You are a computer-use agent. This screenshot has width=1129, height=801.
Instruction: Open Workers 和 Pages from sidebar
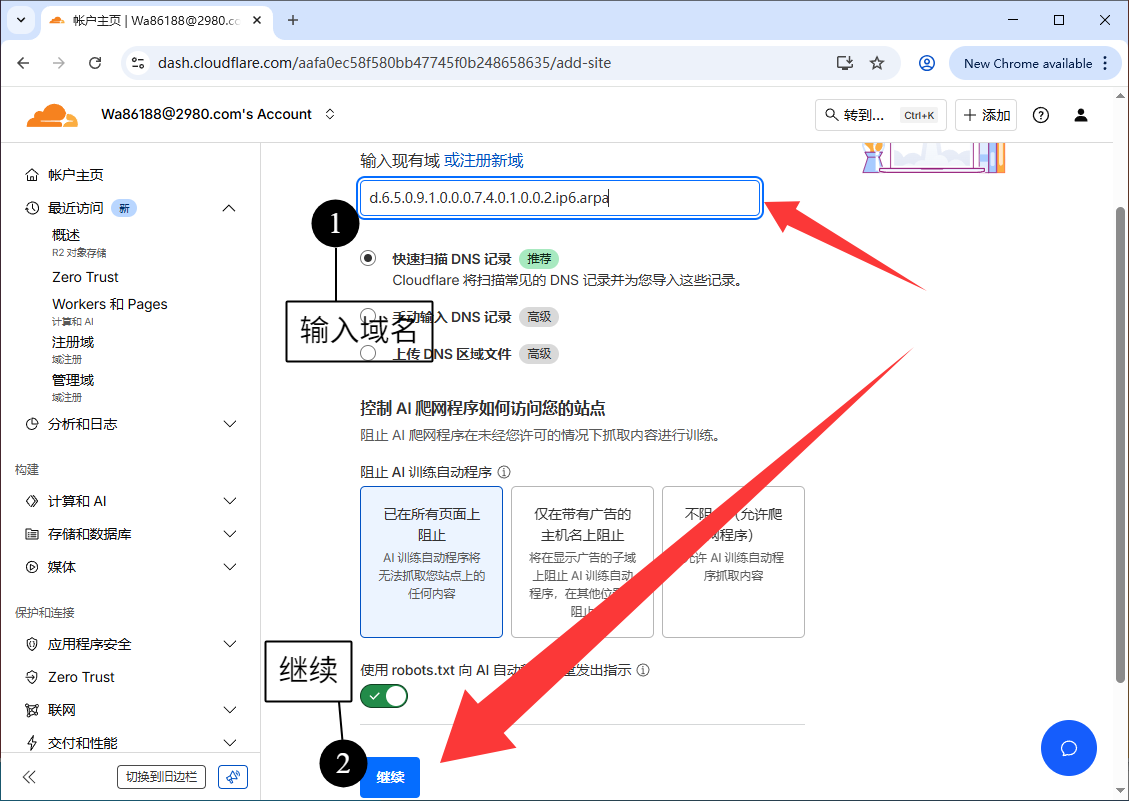coord(110,304)
